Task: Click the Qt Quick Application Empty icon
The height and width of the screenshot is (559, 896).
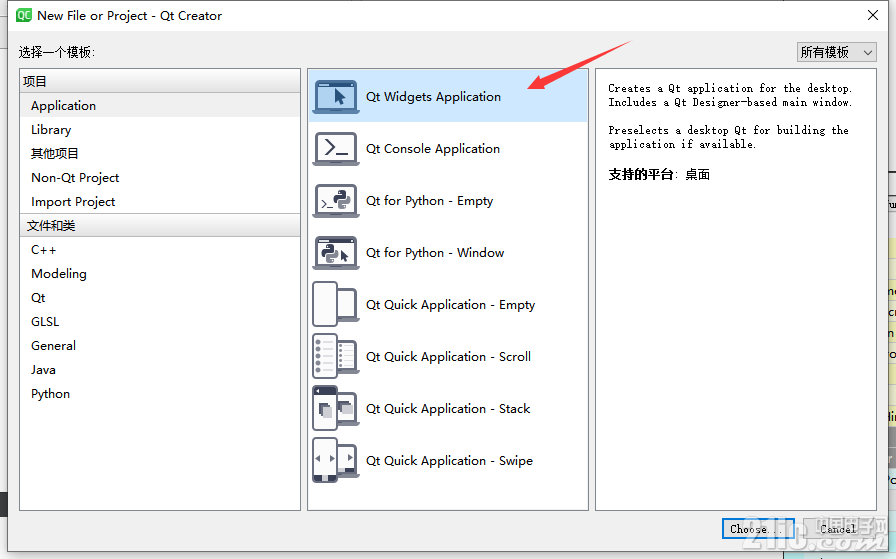Action: click(335, 304)
